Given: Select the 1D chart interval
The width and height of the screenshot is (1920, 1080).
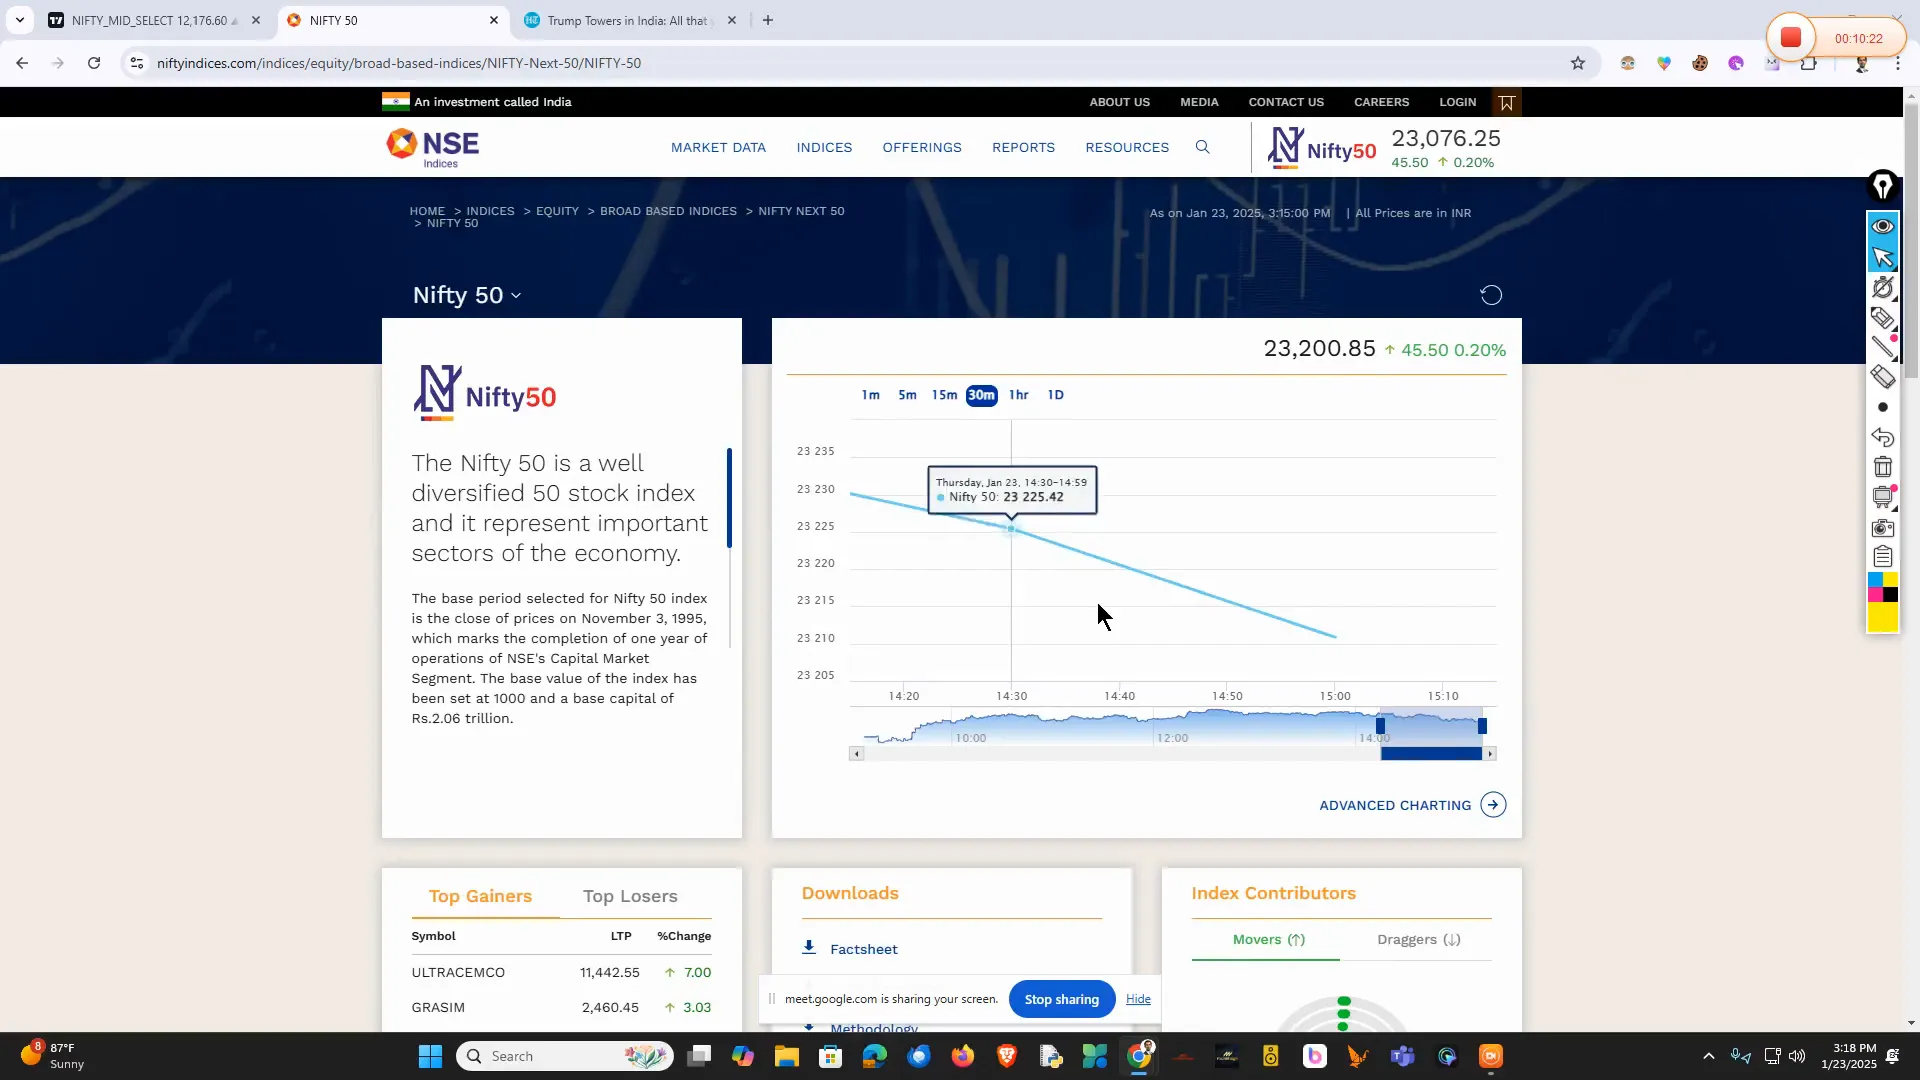Looking at the screenshot, I should (x=1056, y=395).
